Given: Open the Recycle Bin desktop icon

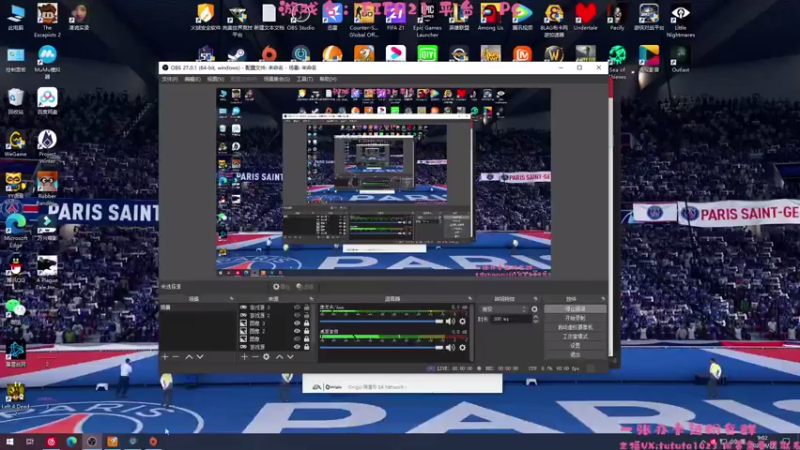Looking at the screenshot, I should [x=16, y=101].
